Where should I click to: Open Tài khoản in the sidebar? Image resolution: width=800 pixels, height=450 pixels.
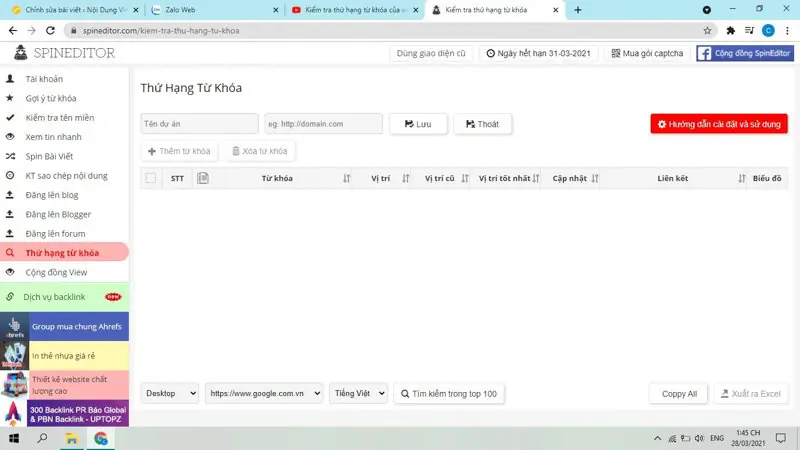(44, 79)
